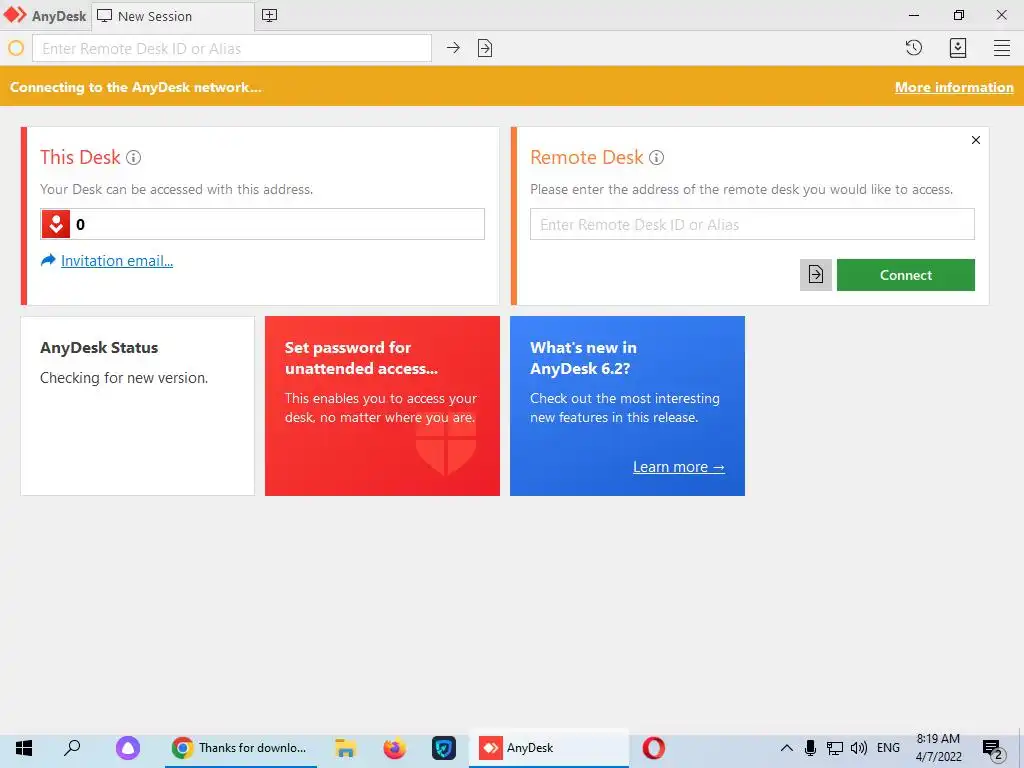Select the This Desk address field

pyautogui.click(x=263, y=224)
